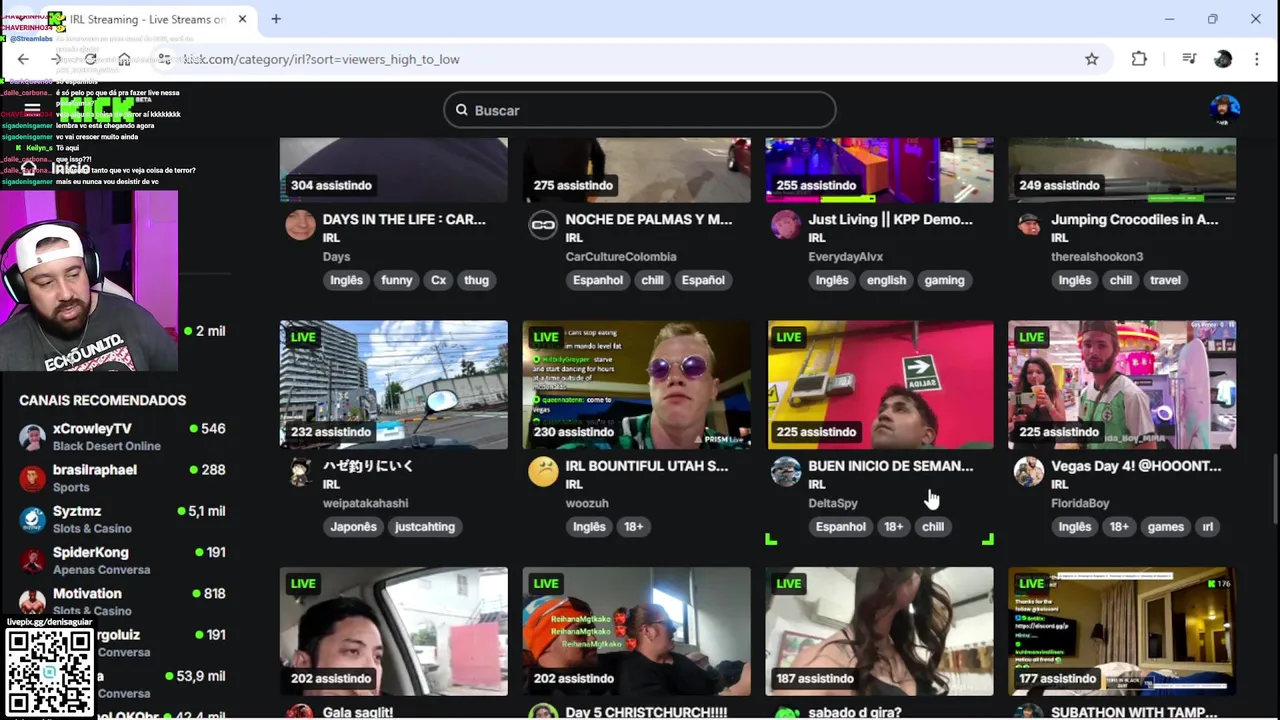1280x720 pixels.
Task: Open BUEN INICIO DE SEMANA title
Action: (890, 466)
